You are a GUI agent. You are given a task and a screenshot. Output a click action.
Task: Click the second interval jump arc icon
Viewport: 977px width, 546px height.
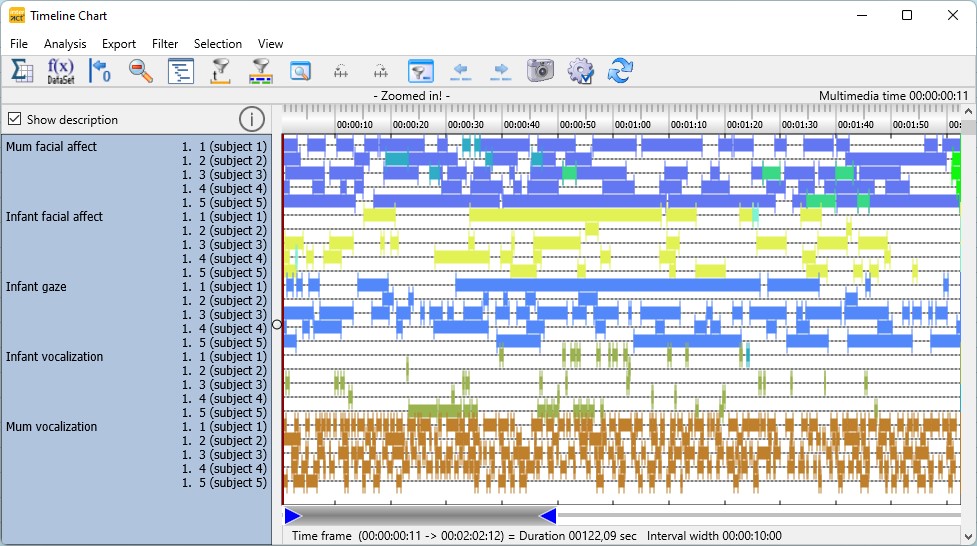coord(380,72)
